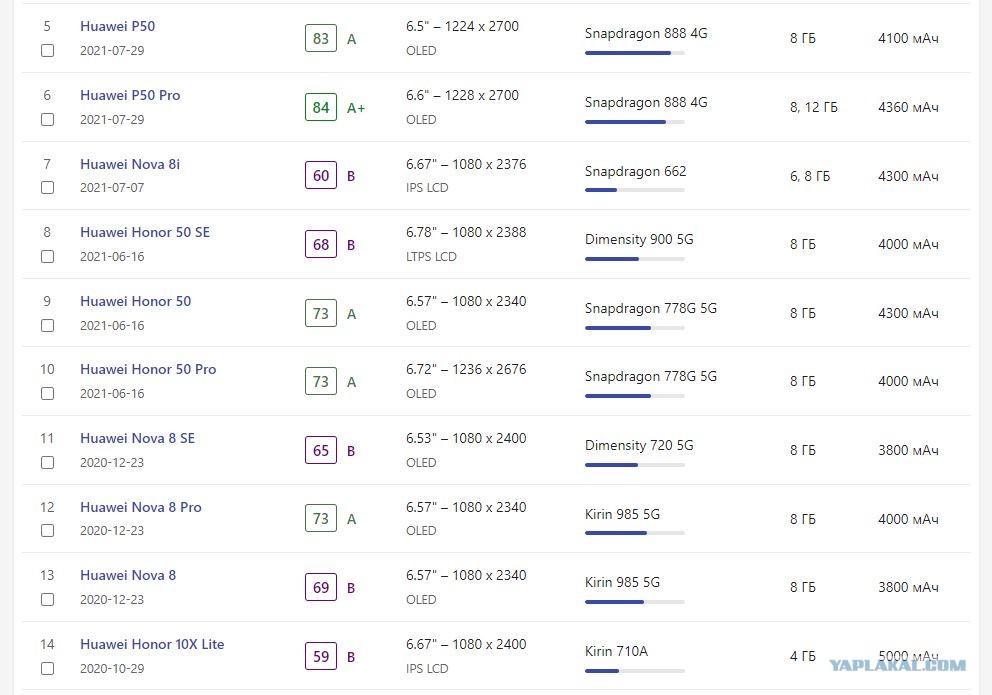This screenshot has width=992, height=695.
Task: Click the A+ grade label for P50 Pro
Action: point(356,108)
